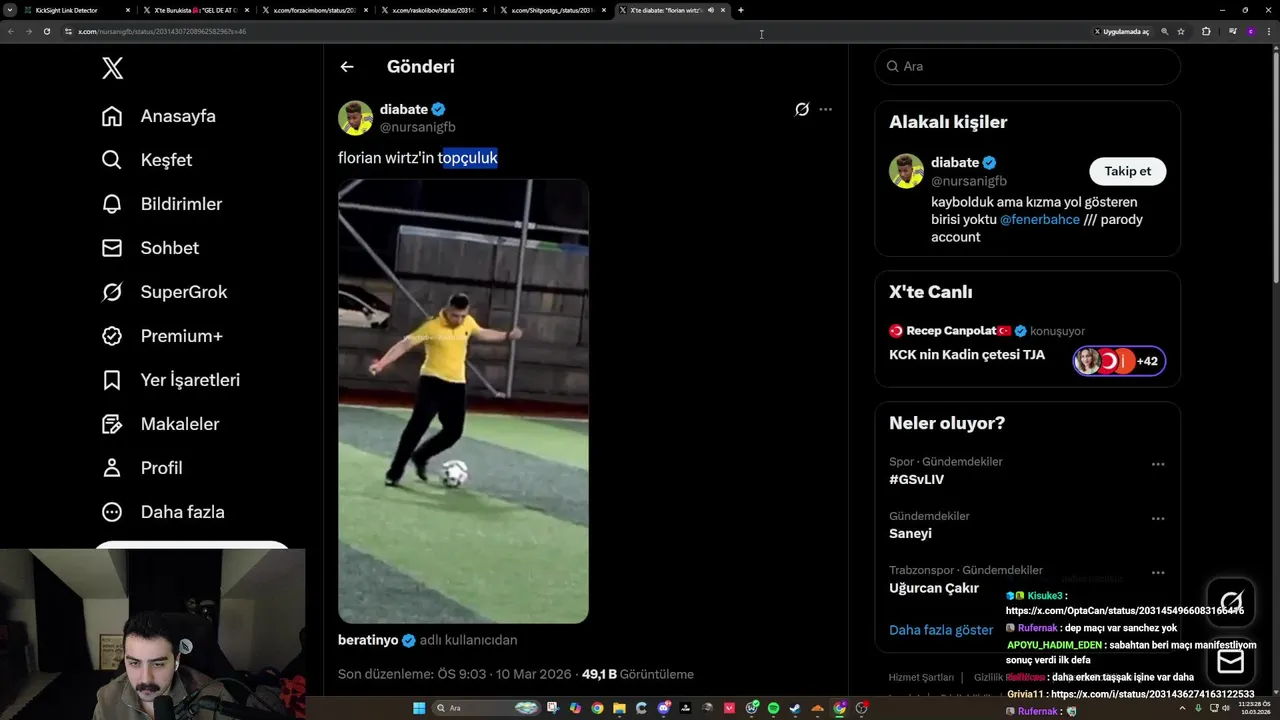This screenshot has width=1280, height=720.
Task: Open diabate avatar in Alakalı kişiler
Action: point(906,171)
